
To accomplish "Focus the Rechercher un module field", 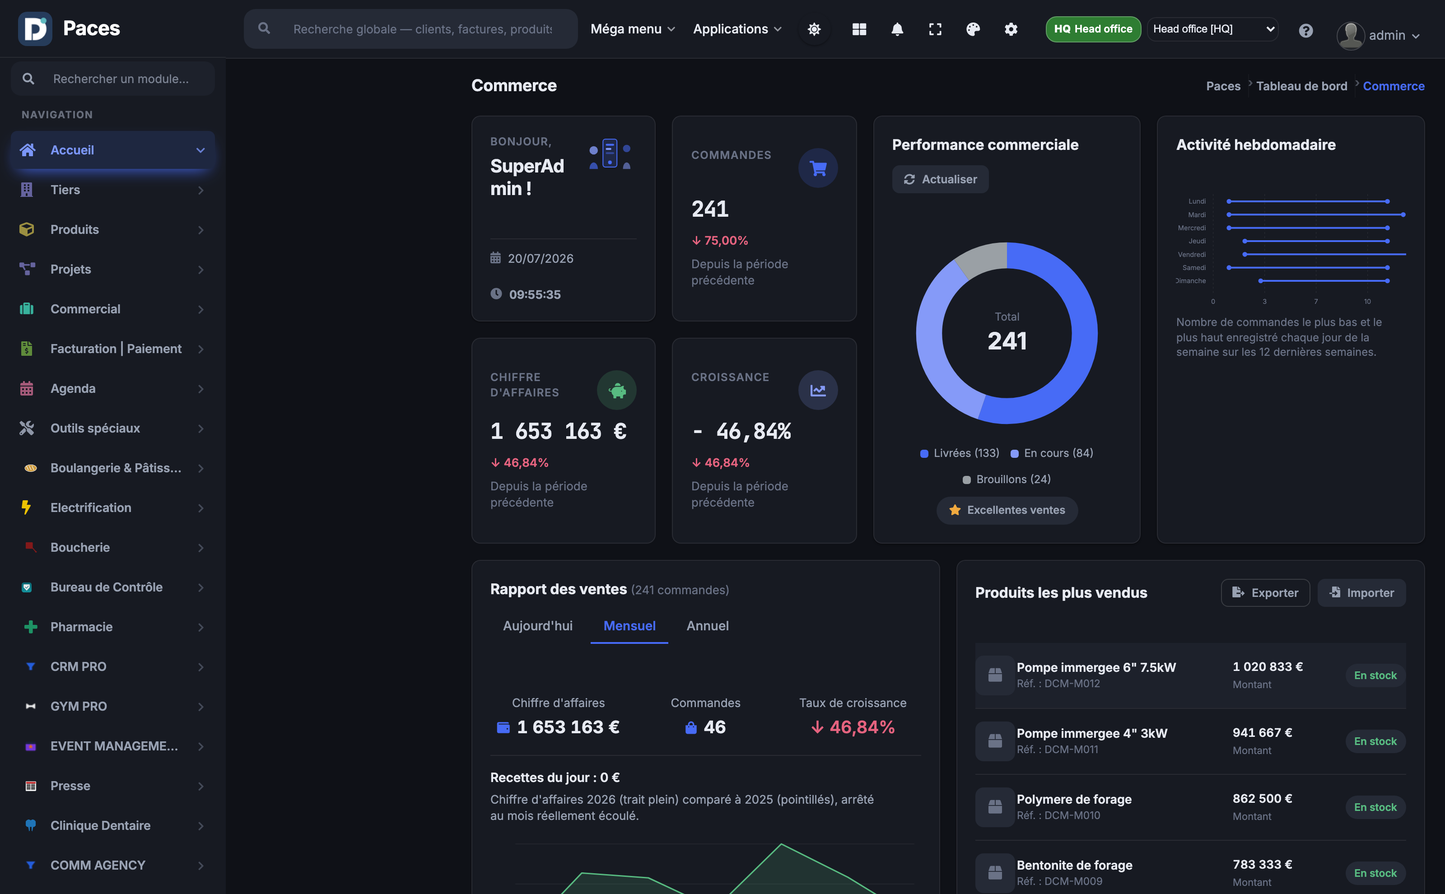I will (x=113, y=79).
